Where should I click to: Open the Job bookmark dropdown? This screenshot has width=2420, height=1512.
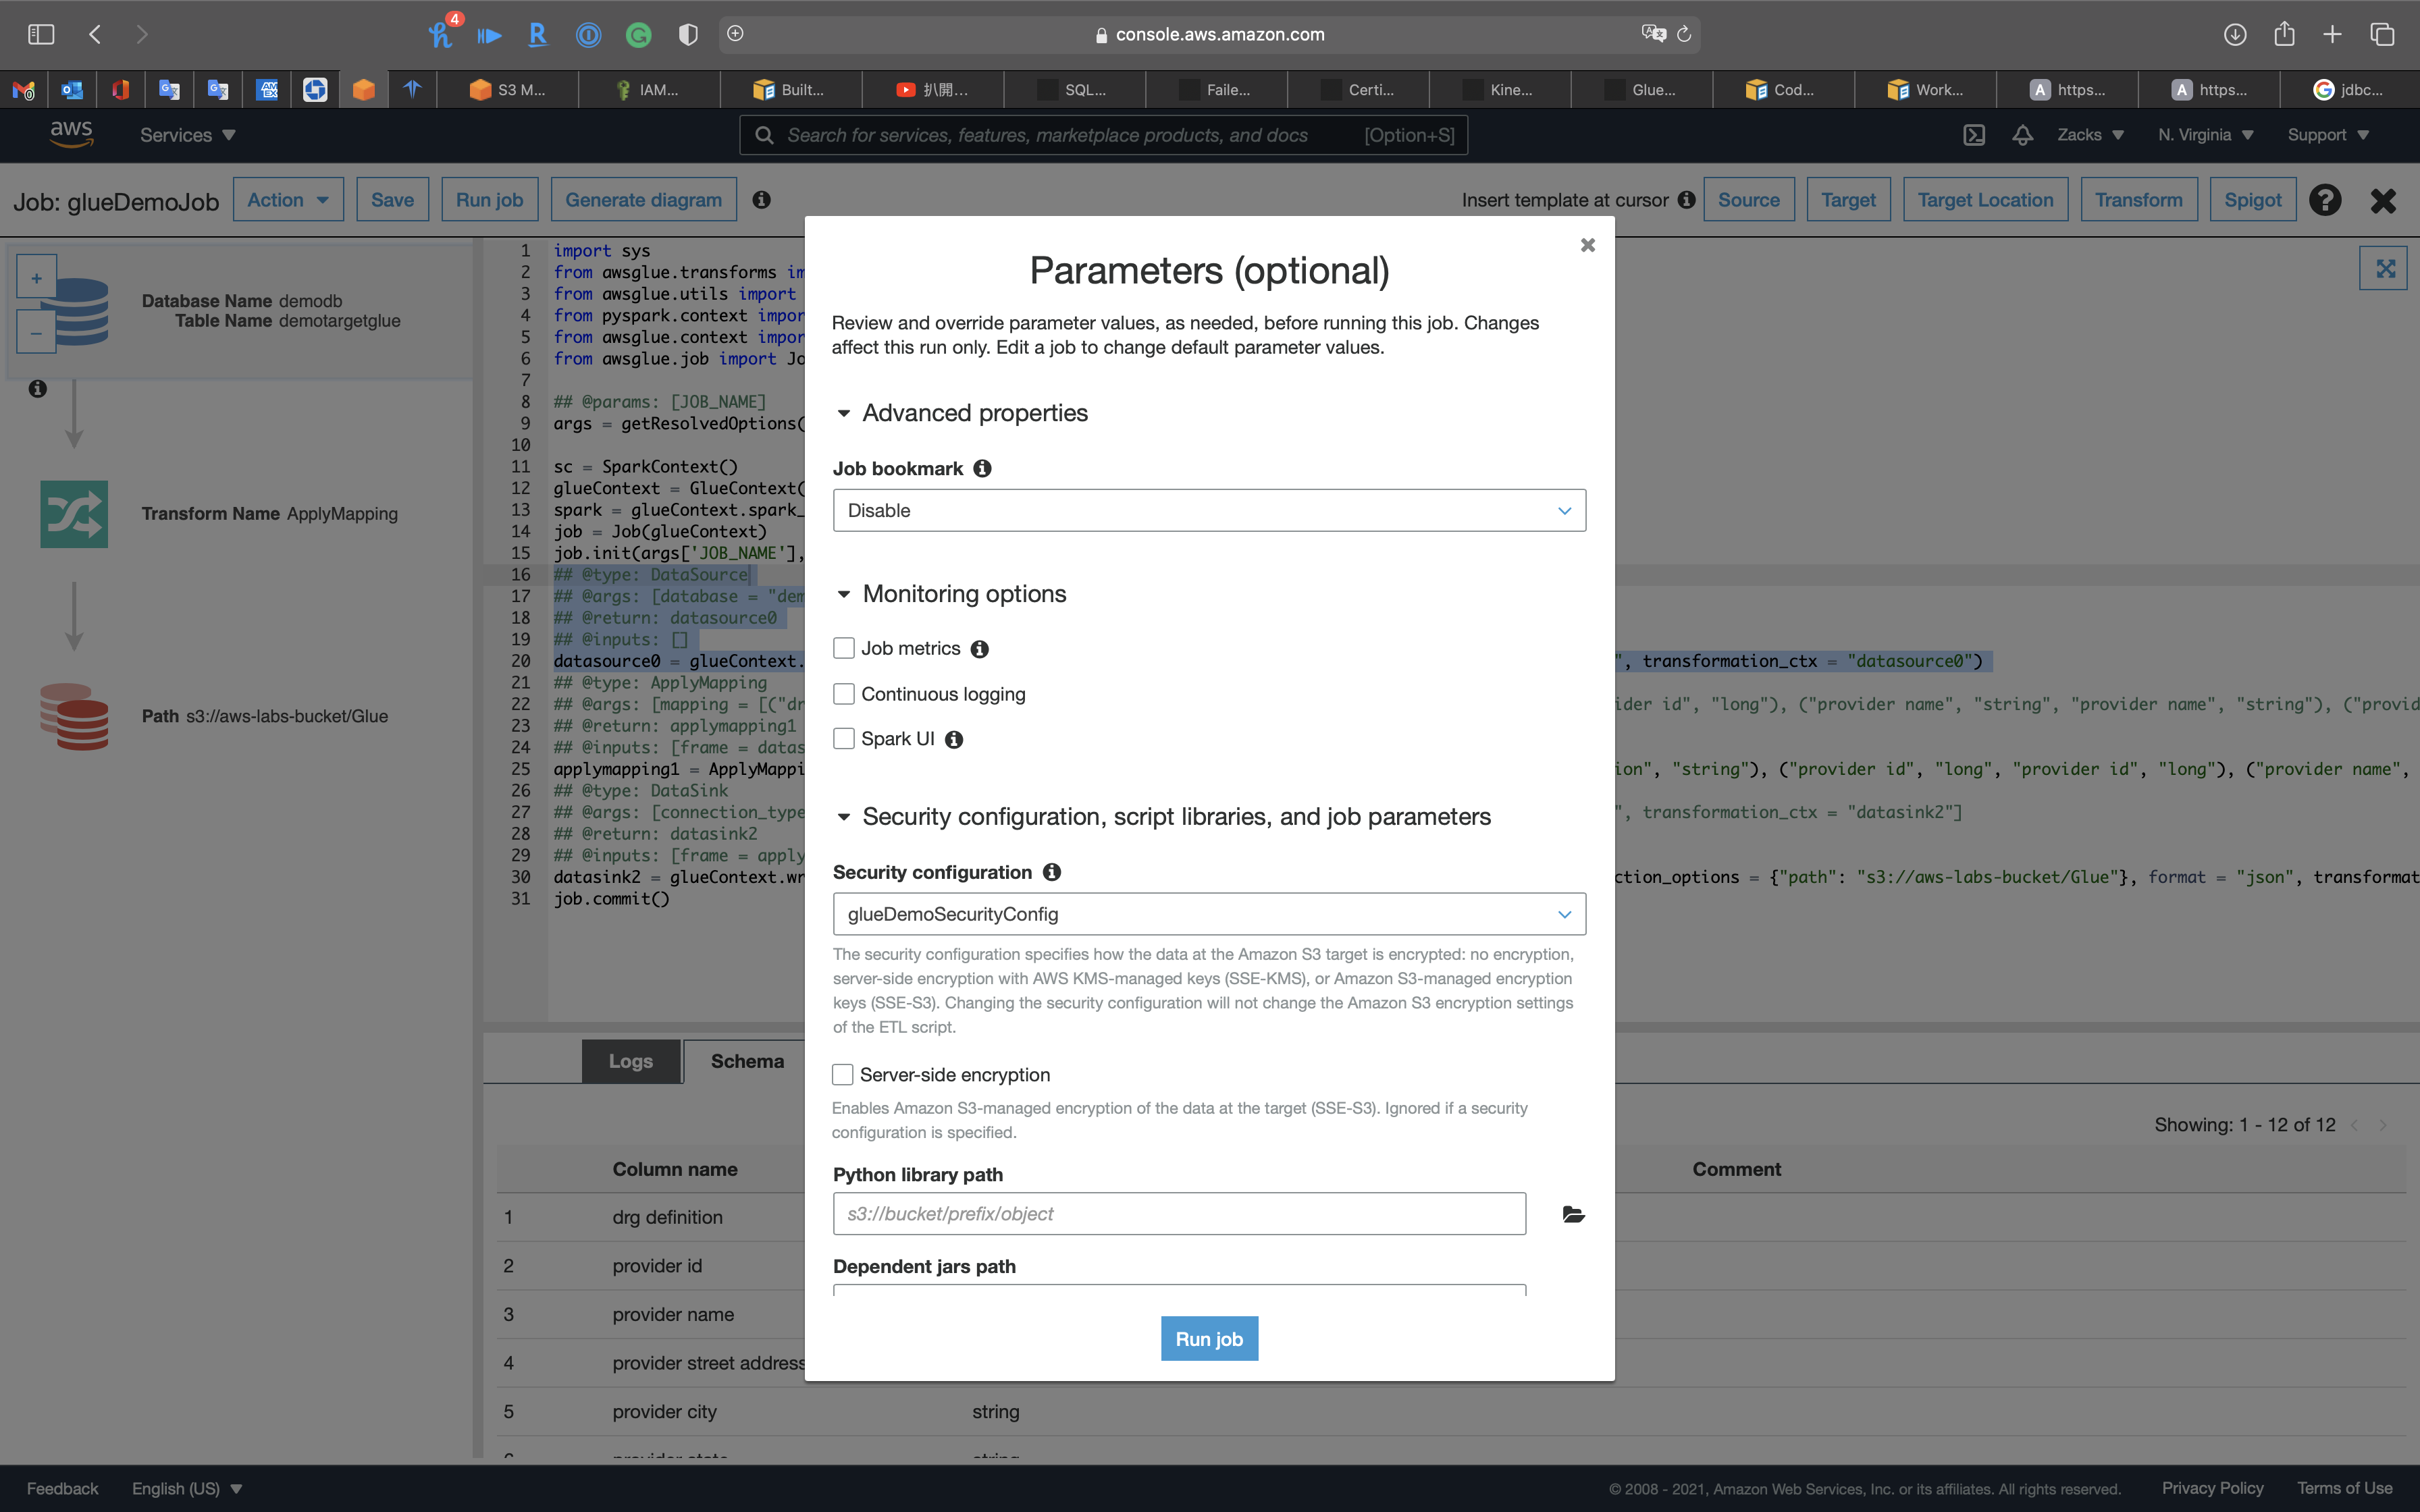(x=1208, y=510)
